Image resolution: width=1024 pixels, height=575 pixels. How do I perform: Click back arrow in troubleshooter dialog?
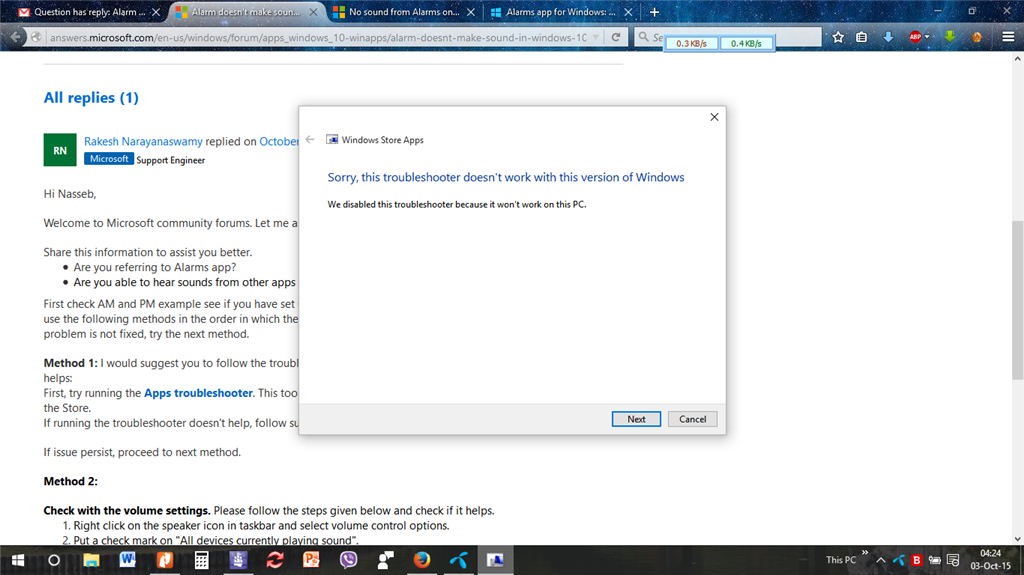[310, 139]
